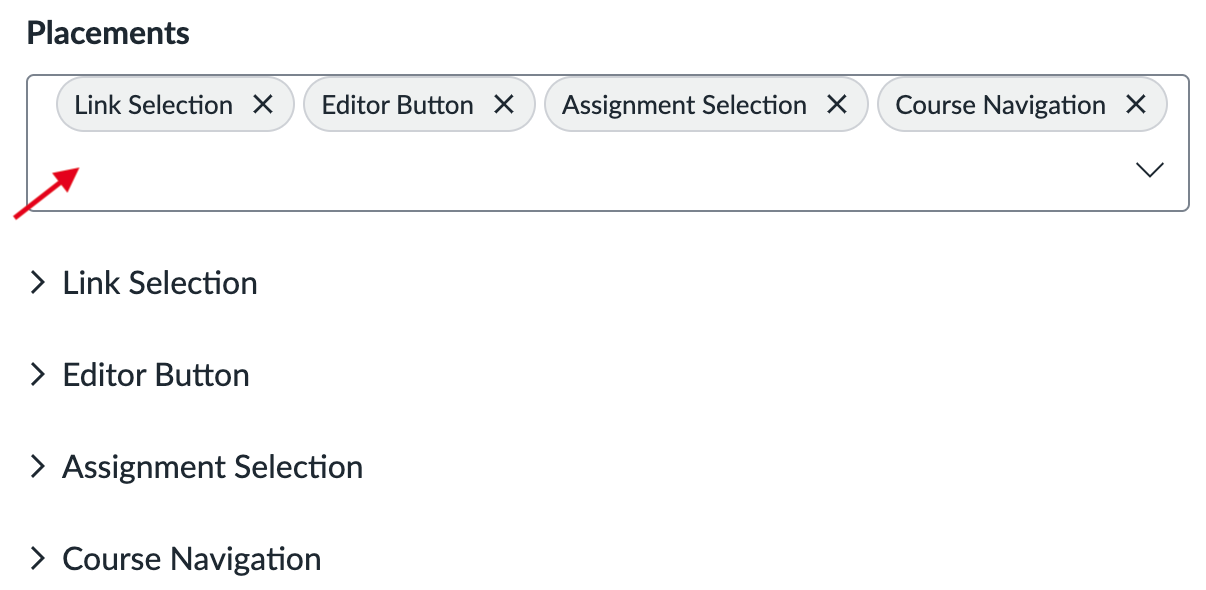The image size is (1206, 590).
Task: Remove the Course Navigation placement tag
Action: pos(1136,105)
